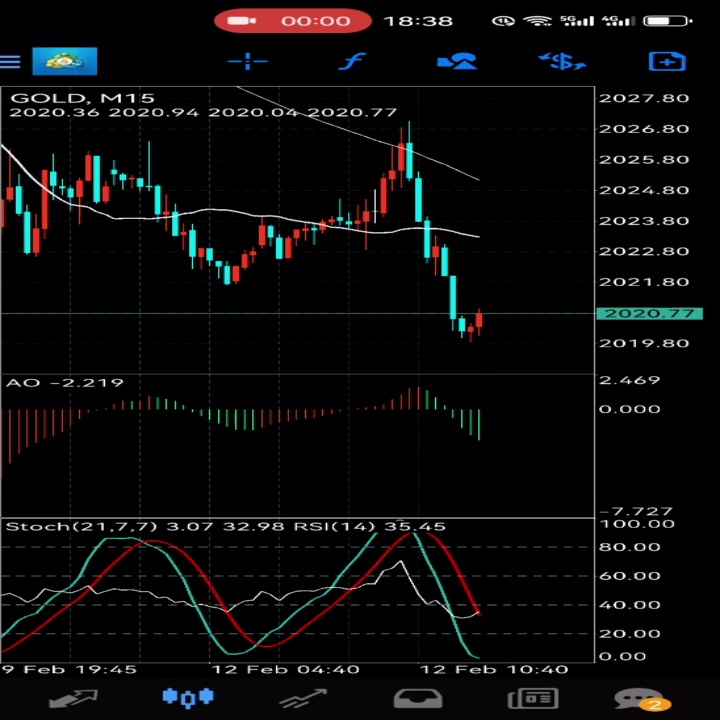Viewport: 720px width, 720px height.
Task: Tap the 2019.80 price scale label
Action: click(644, 343)
